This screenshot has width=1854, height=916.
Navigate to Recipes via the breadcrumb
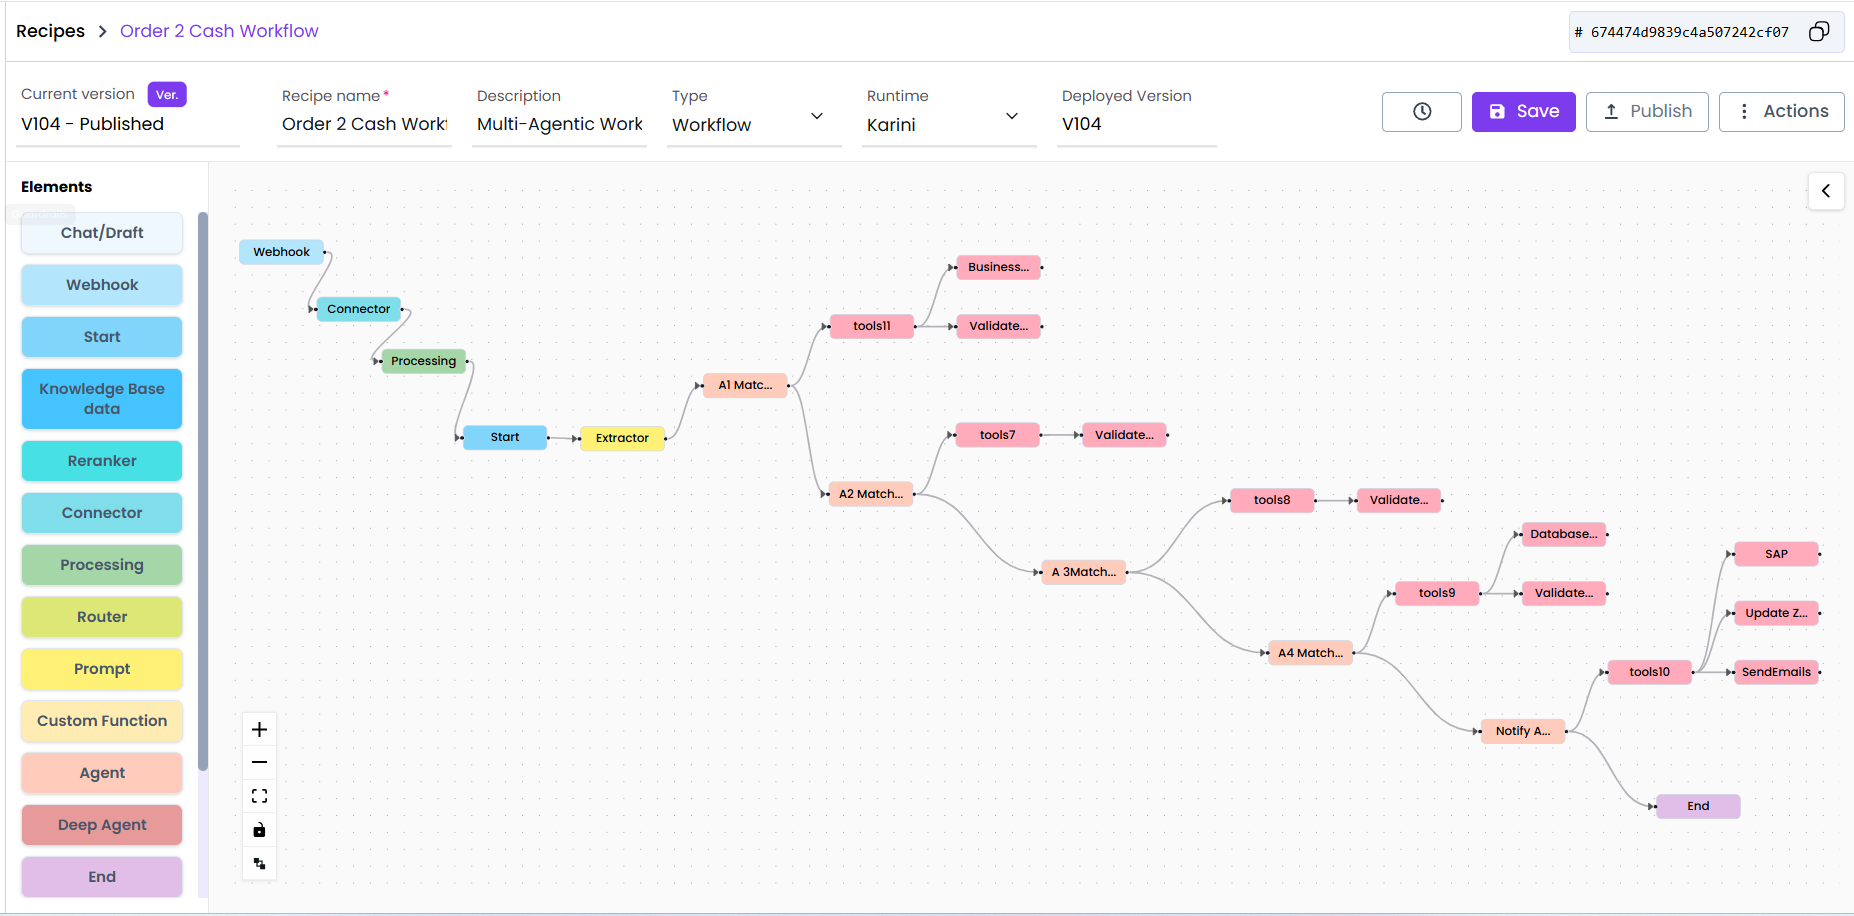(x=50, y=30)
